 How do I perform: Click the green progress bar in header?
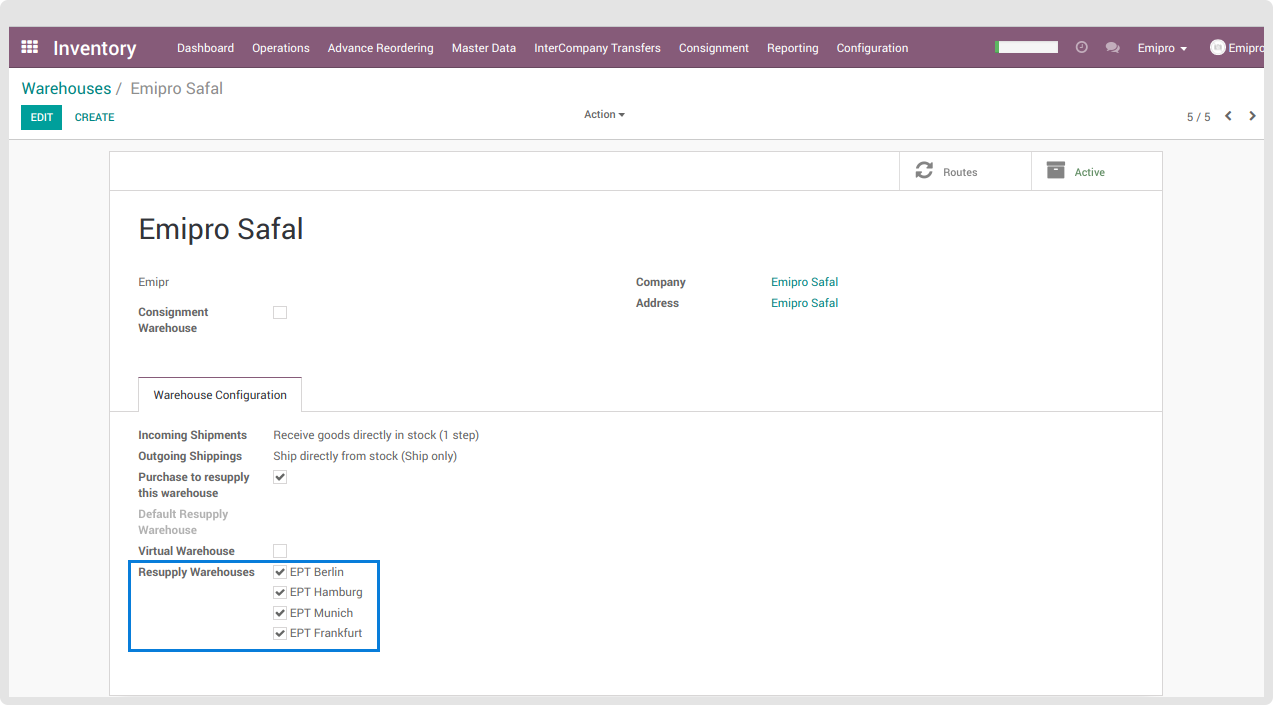click(x=1027, y=47)
